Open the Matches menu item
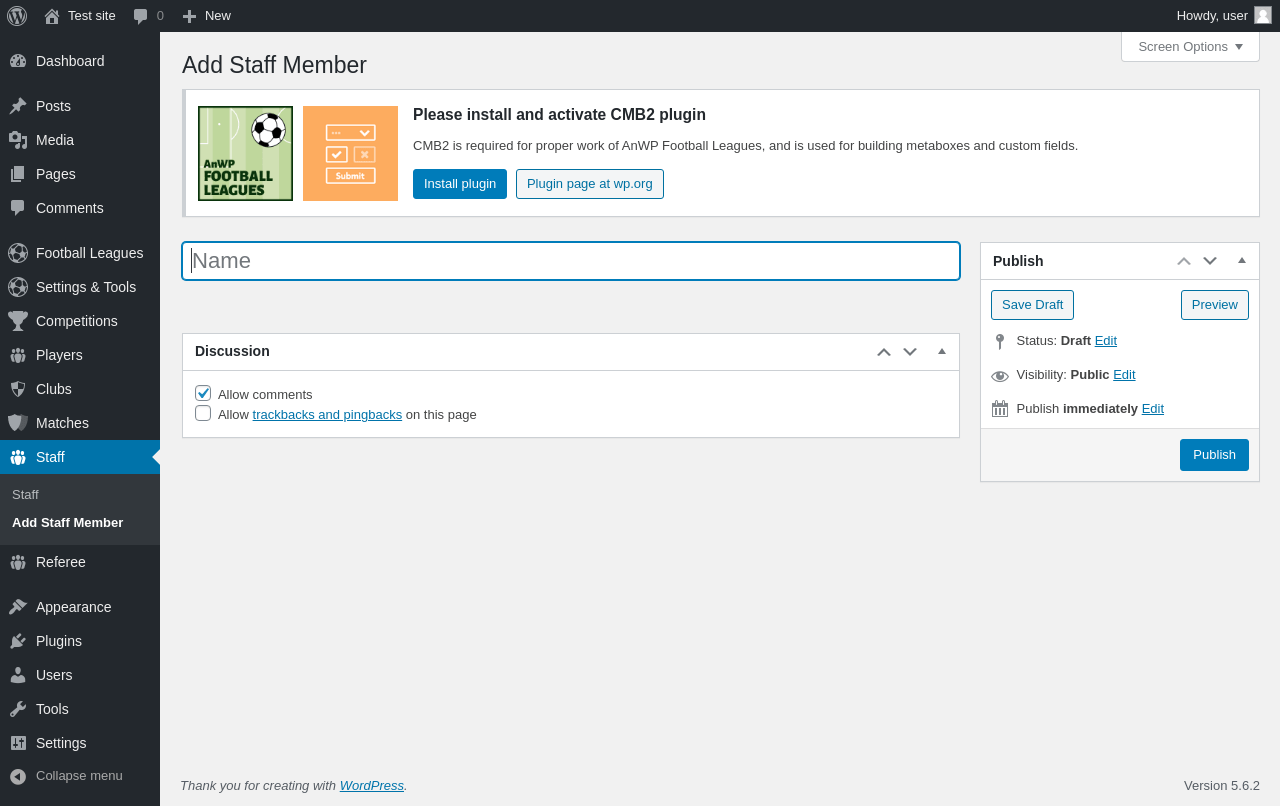The height and width of the screenshot is (806, 1280). pyautogui.click(x=62, y=423)
